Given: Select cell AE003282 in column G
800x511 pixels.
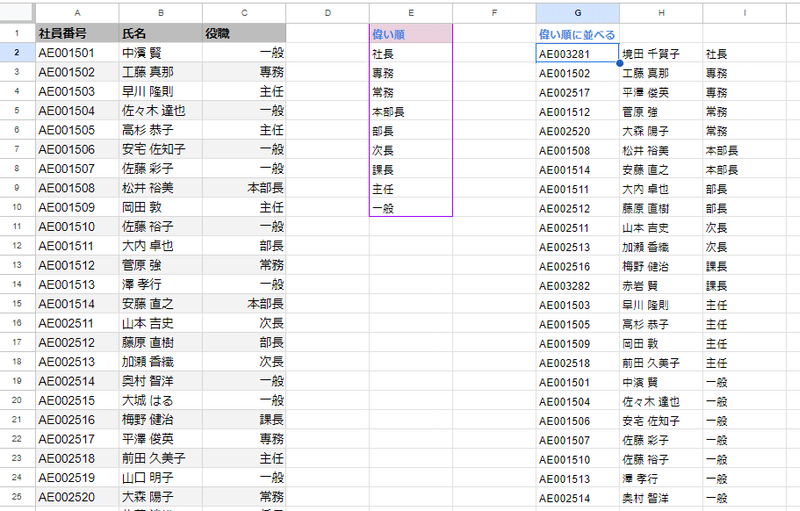Looking at the screenshot, I should pyautogui.click(x=578, y=286).
